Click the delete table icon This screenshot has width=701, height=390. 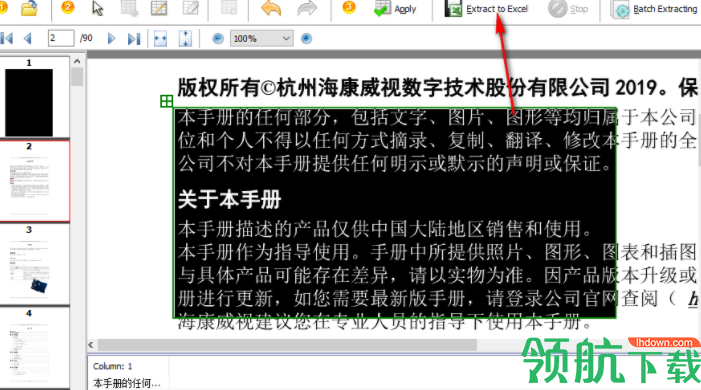click(x=229, y=8)
